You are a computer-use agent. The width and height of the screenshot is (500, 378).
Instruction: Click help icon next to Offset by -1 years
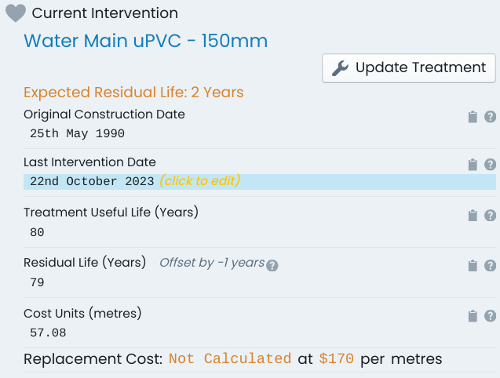pyautogui.click(x=272, y=266)
